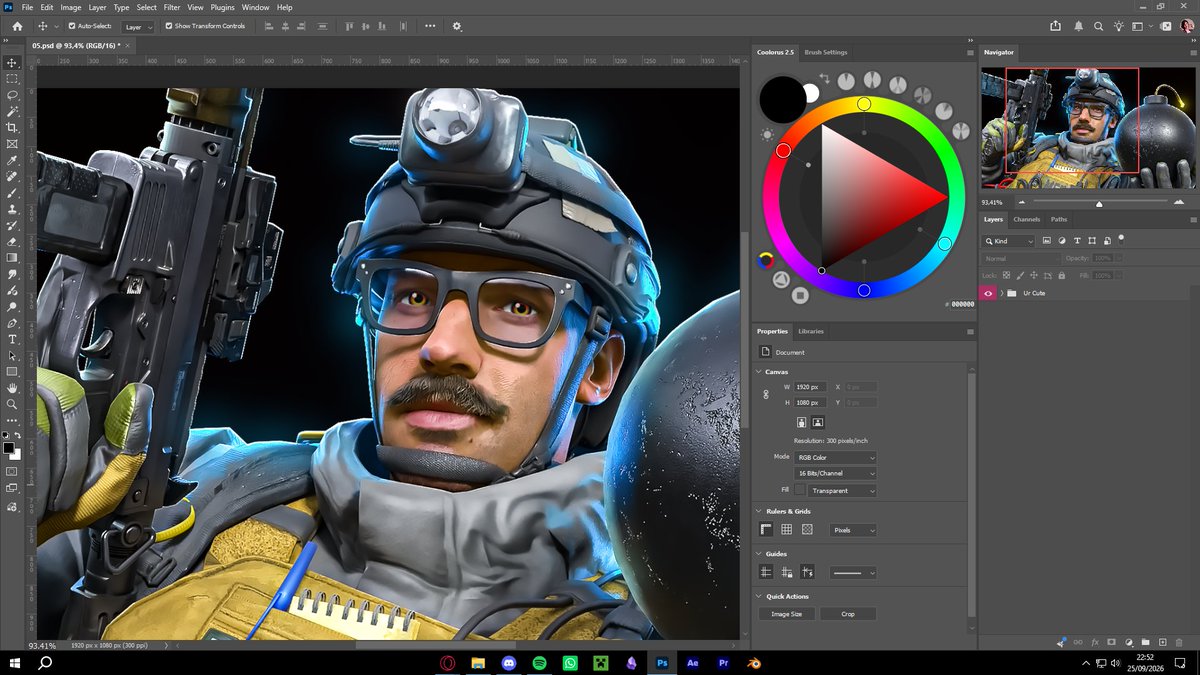The width and height of the screenshot is (1200, 675).
Task: Click the Navigator zoom slider handle
Action: point(1099,203)
